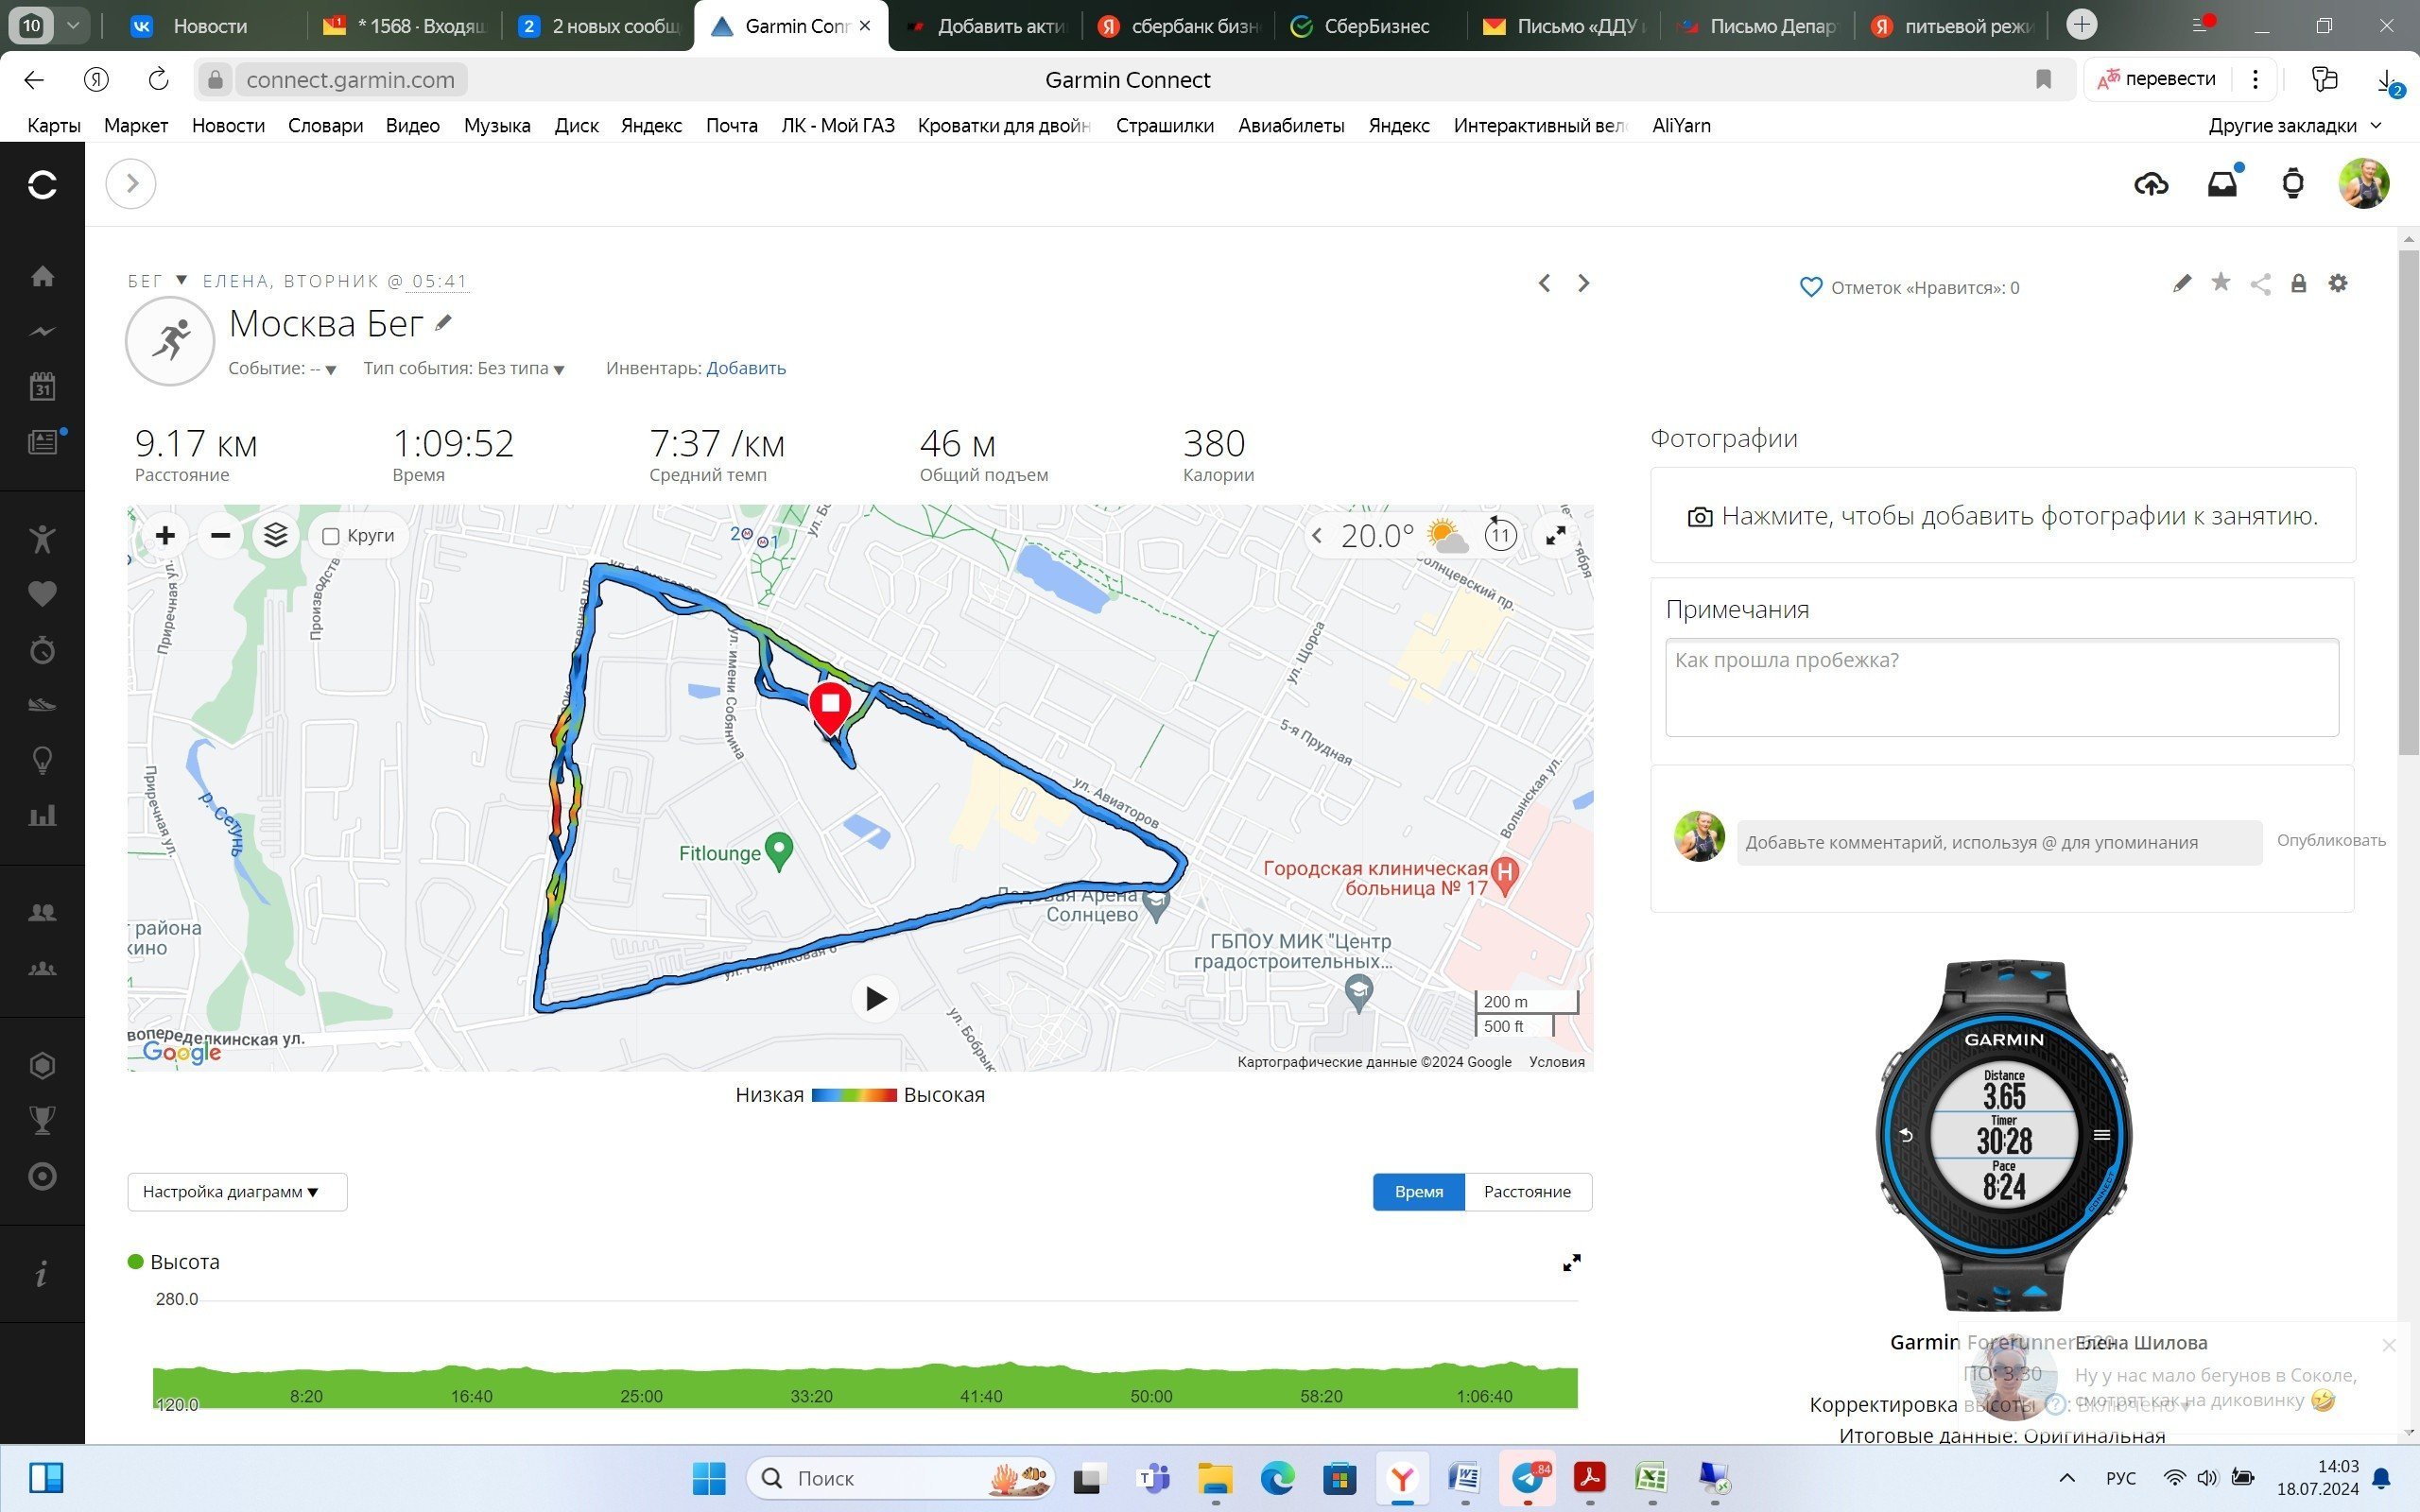The width and height of the screenshot is (2420, 1512).
Task: Focus the comment input field
Action: click(1999, 842)
